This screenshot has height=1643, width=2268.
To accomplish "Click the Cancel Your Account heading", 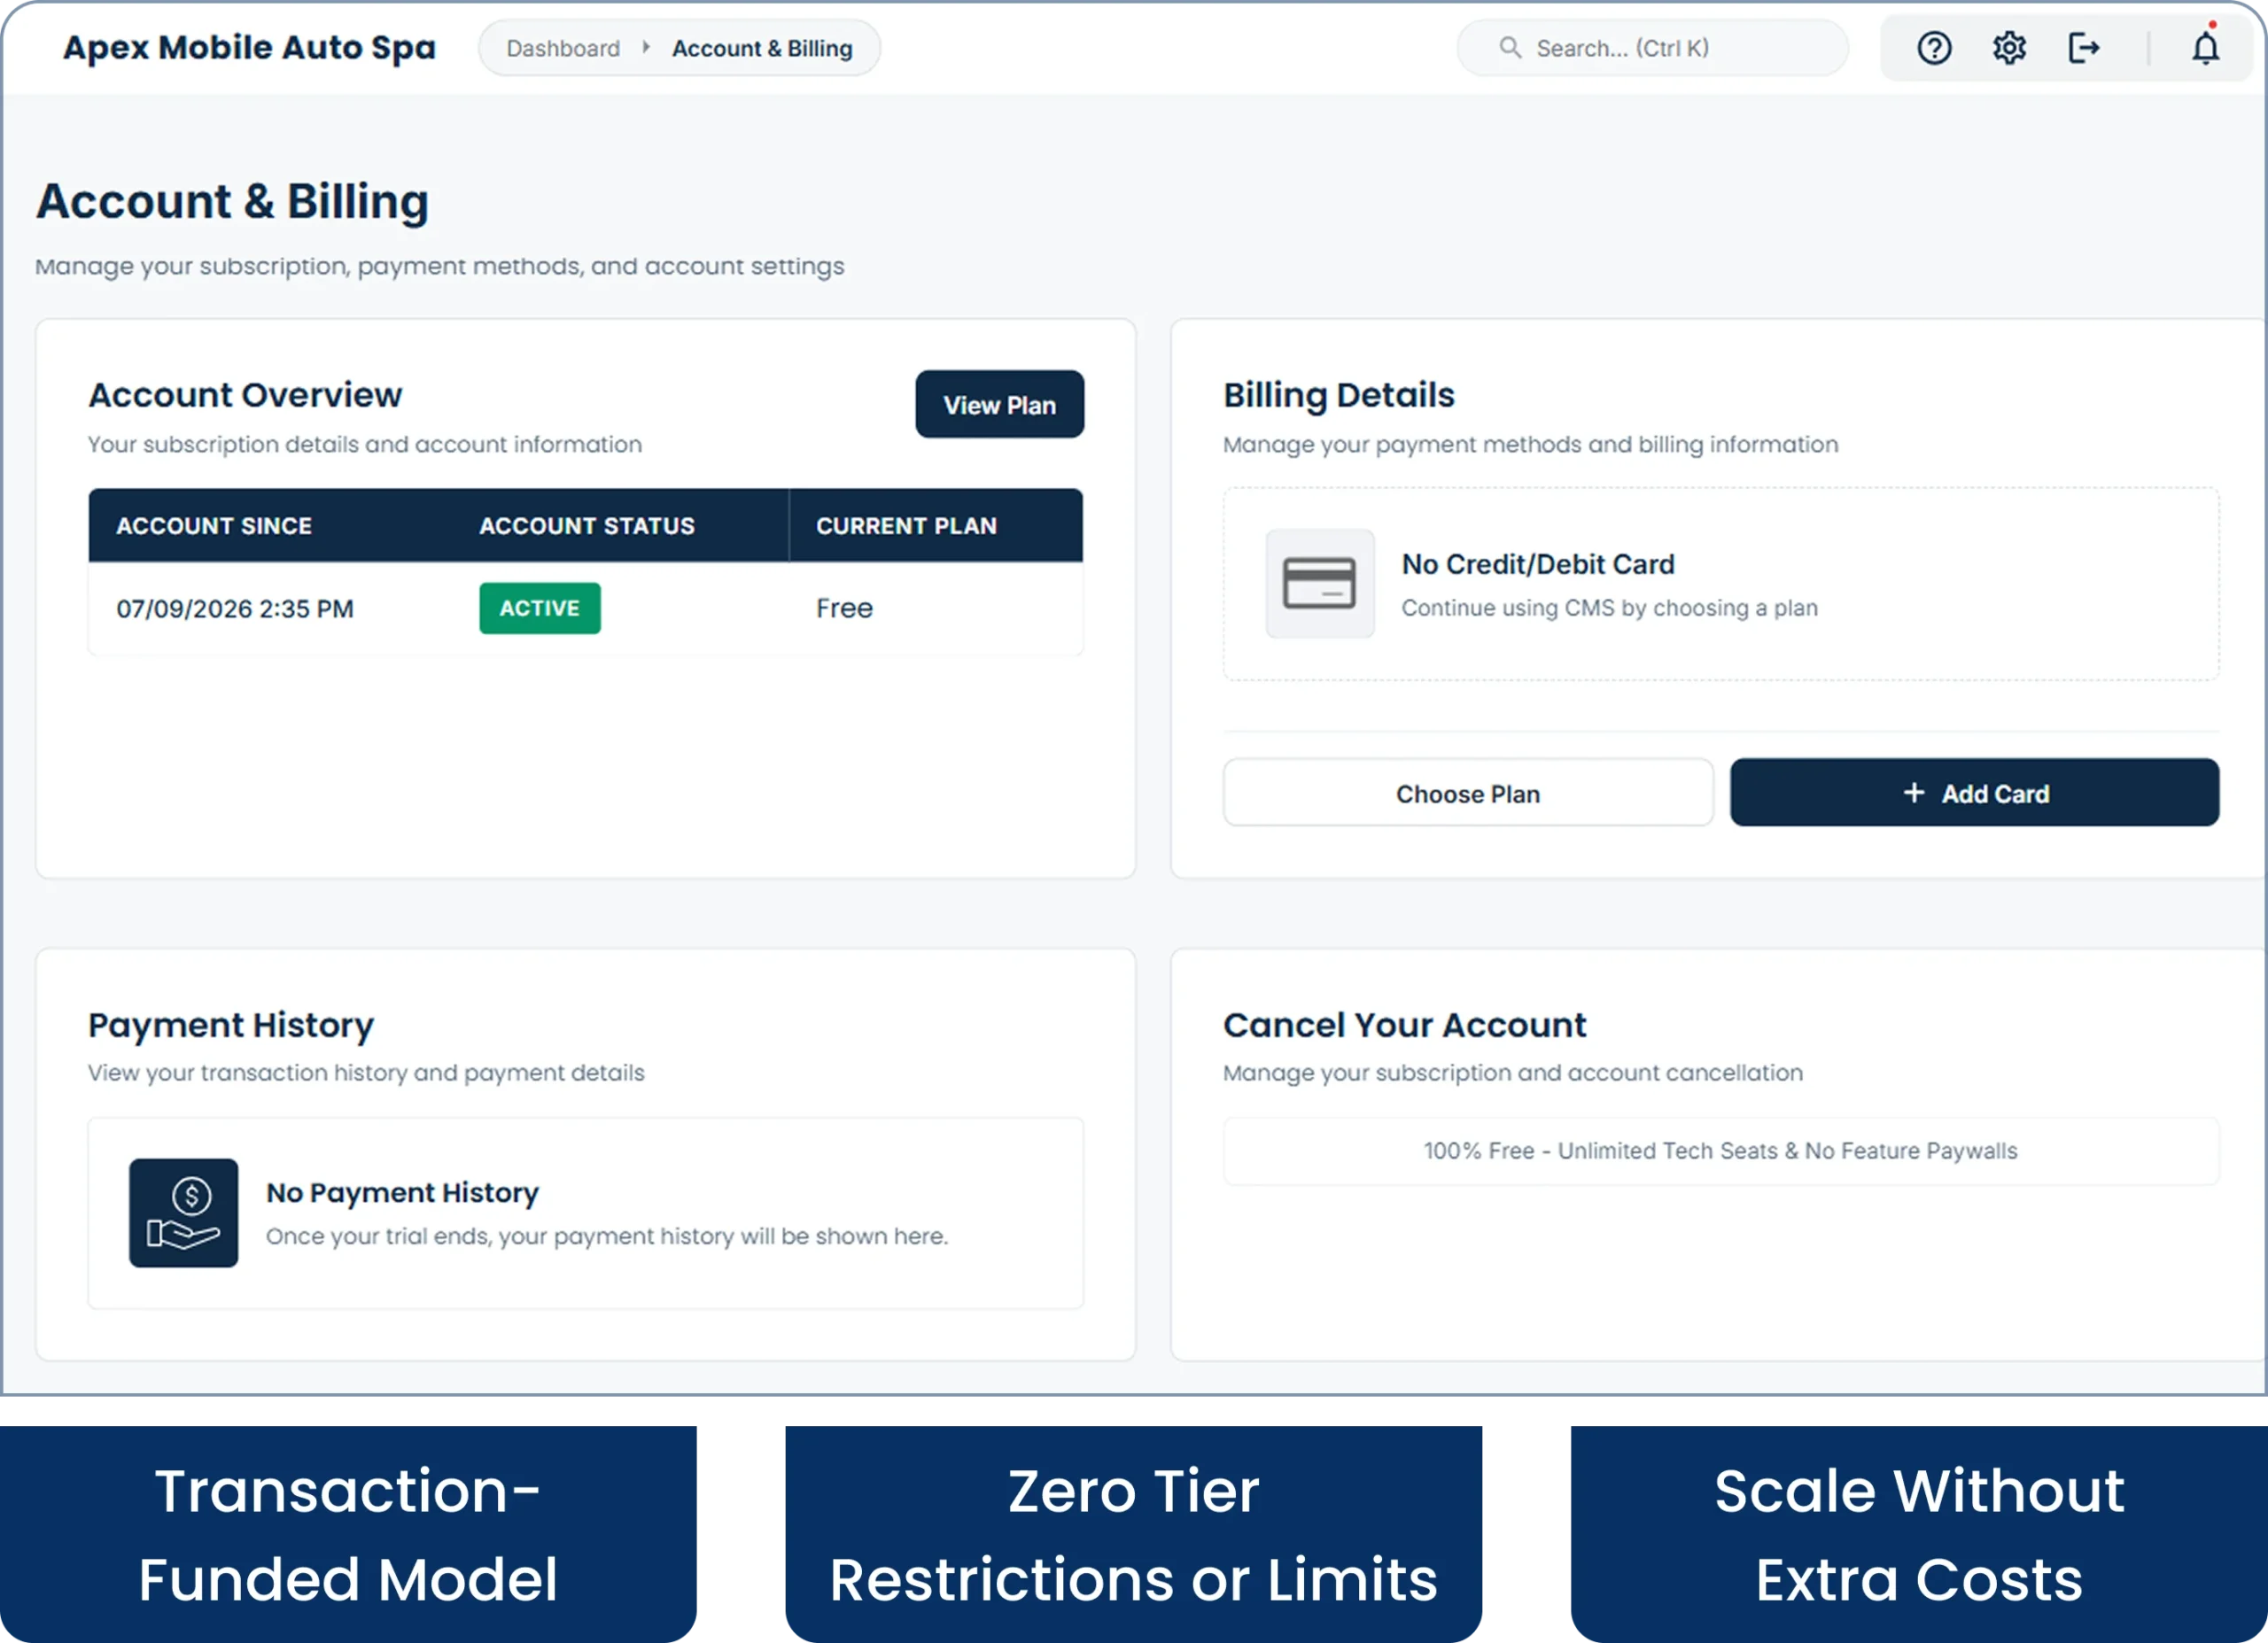I will pyautogui.click(x=1404, y=1024).
